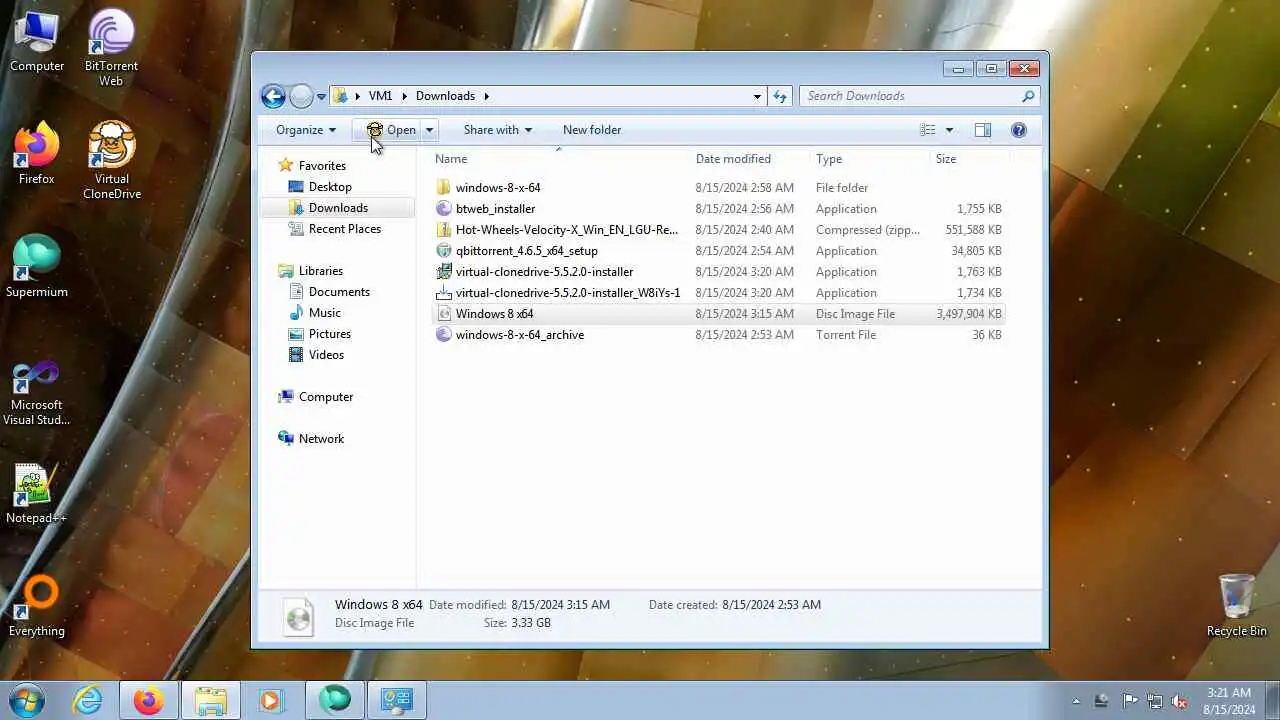Image resolution: width=1280 pixels, height=720 pixels.
Task: Select the windows-8-x-64 folder
Action: click(x=498, y=188)
